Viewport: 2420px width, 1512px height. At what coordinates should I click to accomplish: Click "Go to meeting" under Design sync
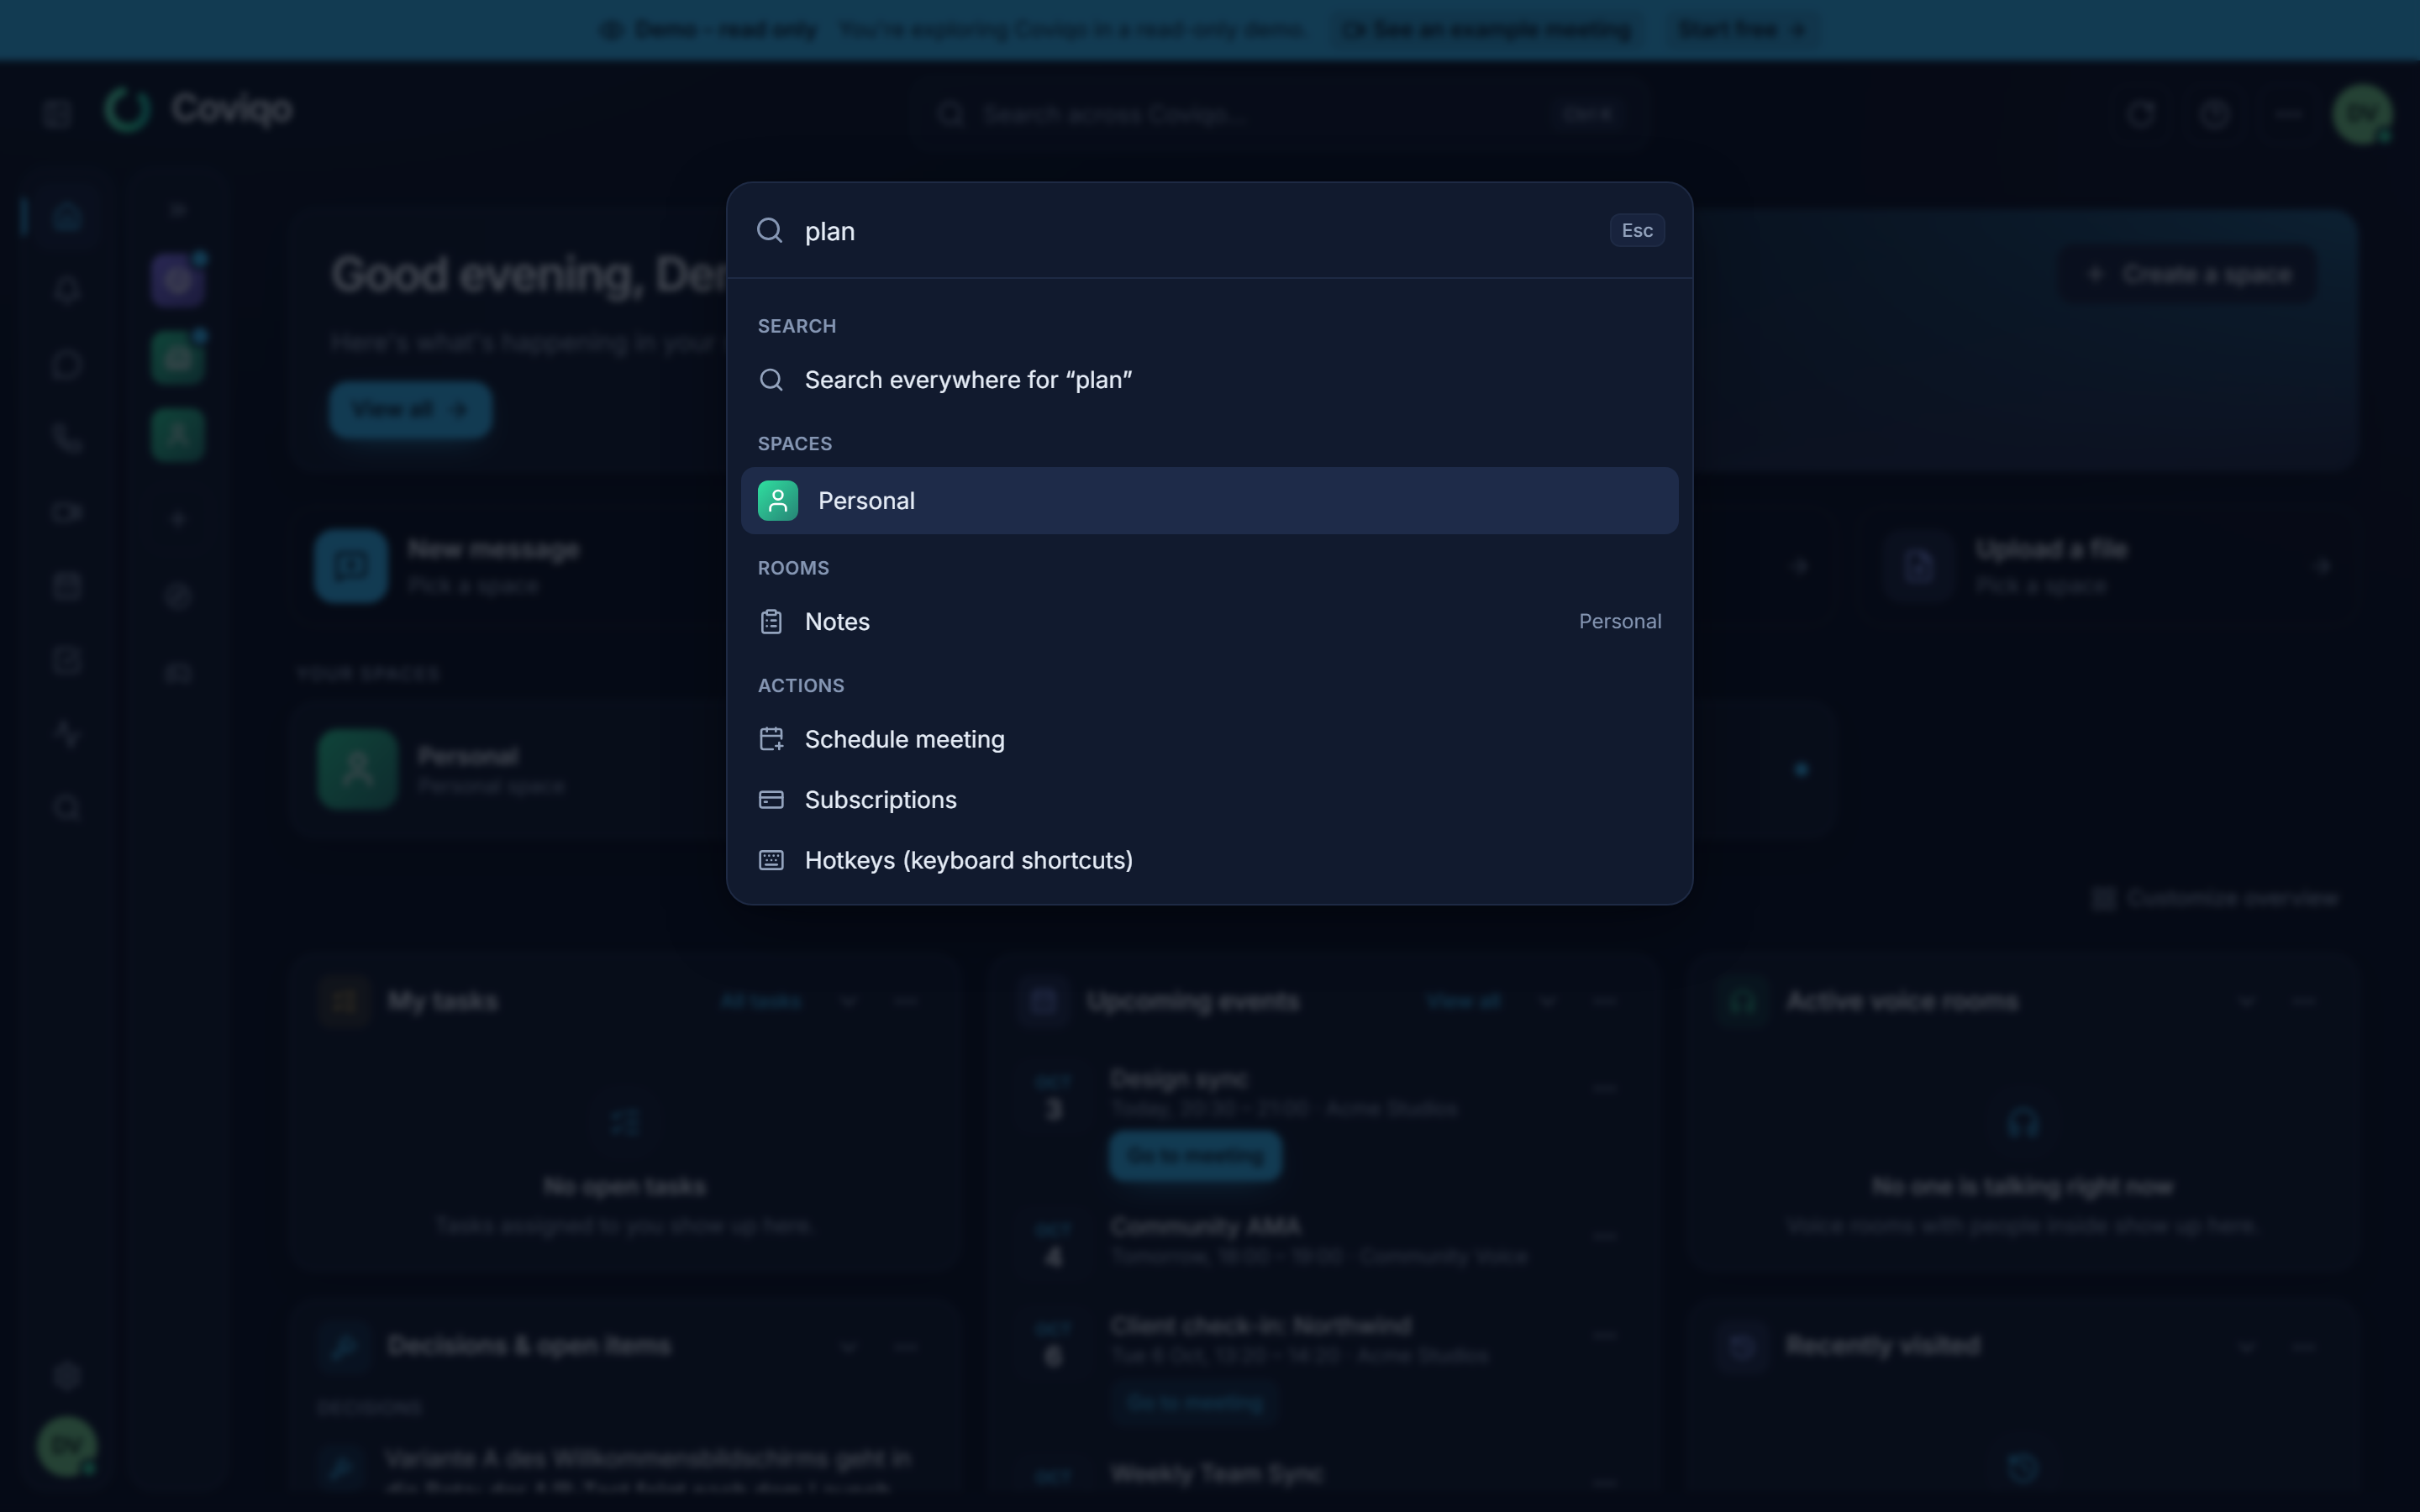tap(1195, 1156)
